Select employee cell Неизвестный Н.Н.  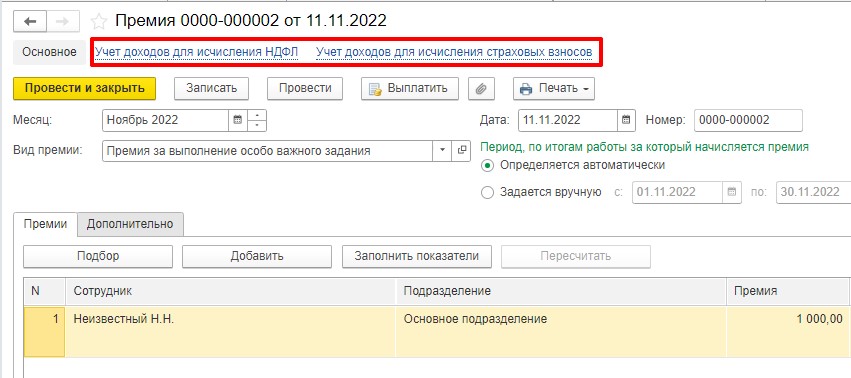pos(230,331)
